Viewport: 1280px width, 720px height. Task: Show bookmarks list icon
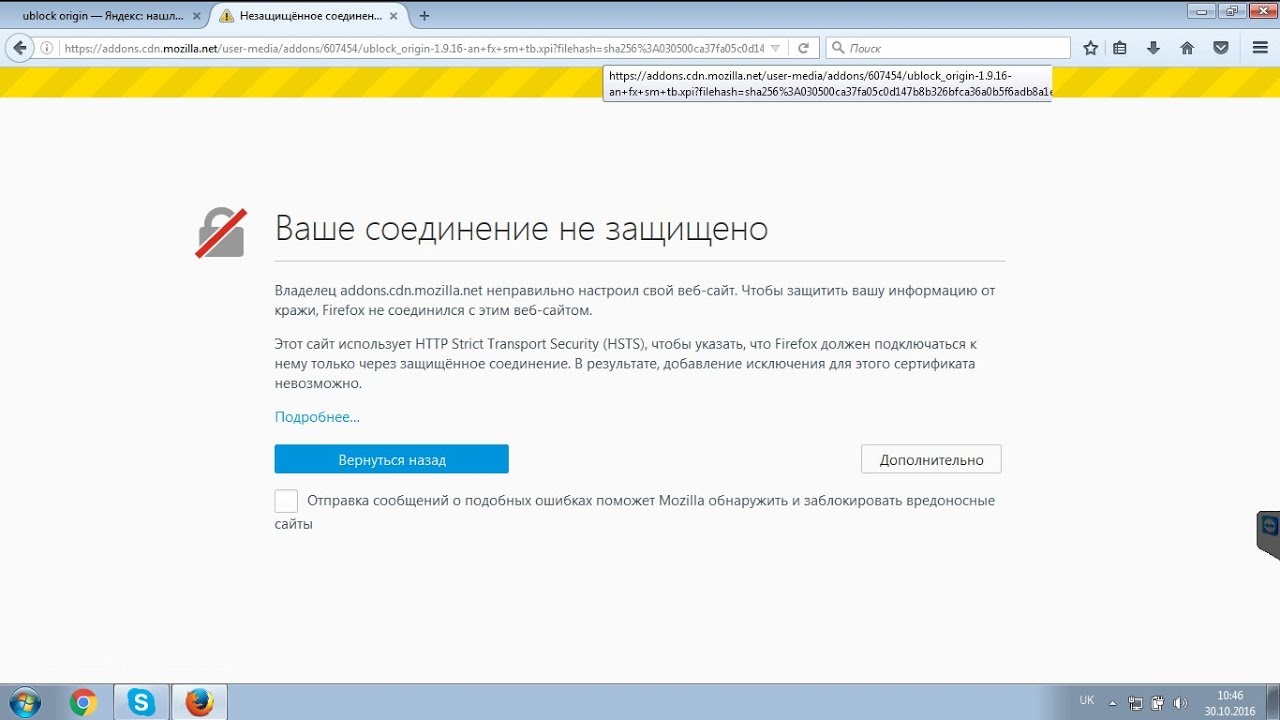1120,48
